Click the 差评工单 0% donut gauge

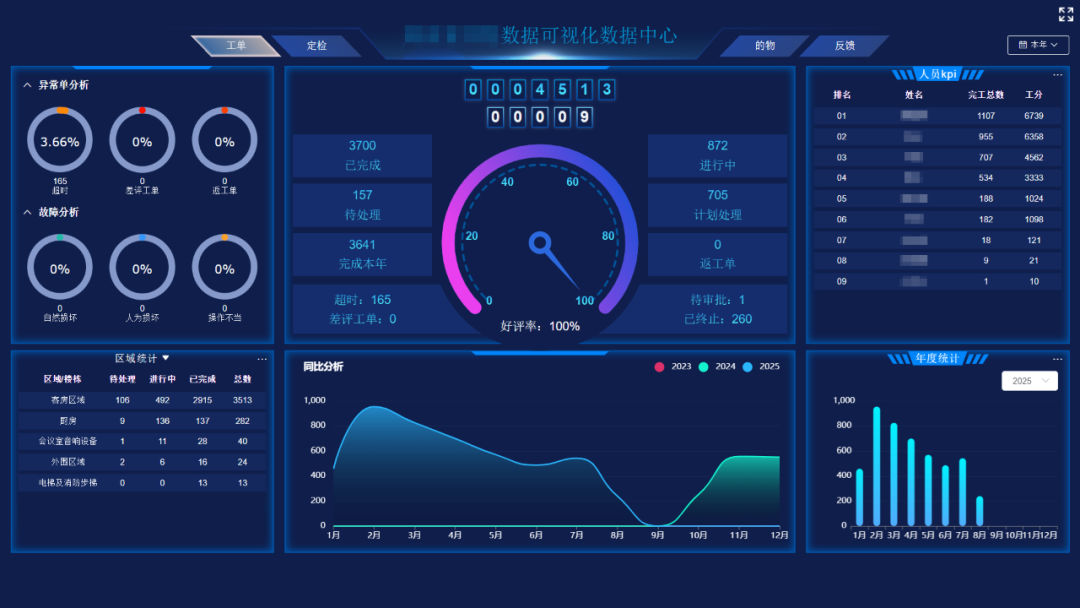tap(142, 140)
